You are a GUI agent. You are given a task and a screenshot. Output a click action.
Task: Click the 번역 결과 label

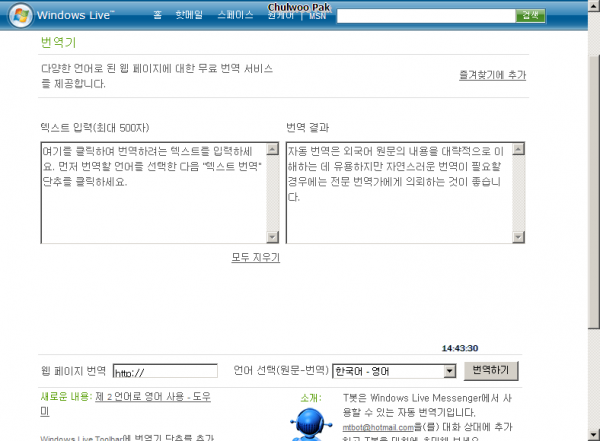(308, 127)
